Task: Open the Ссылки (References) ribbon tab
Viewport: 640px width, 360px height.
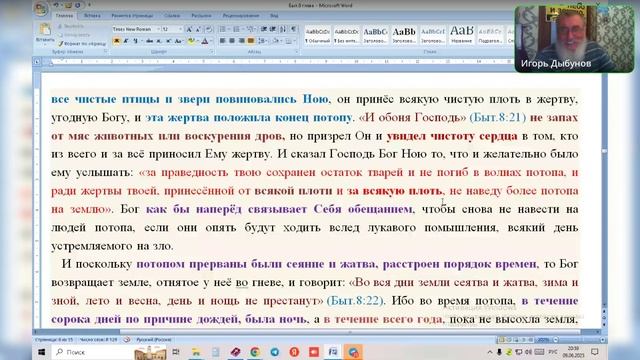Action: tap(172, 16)
